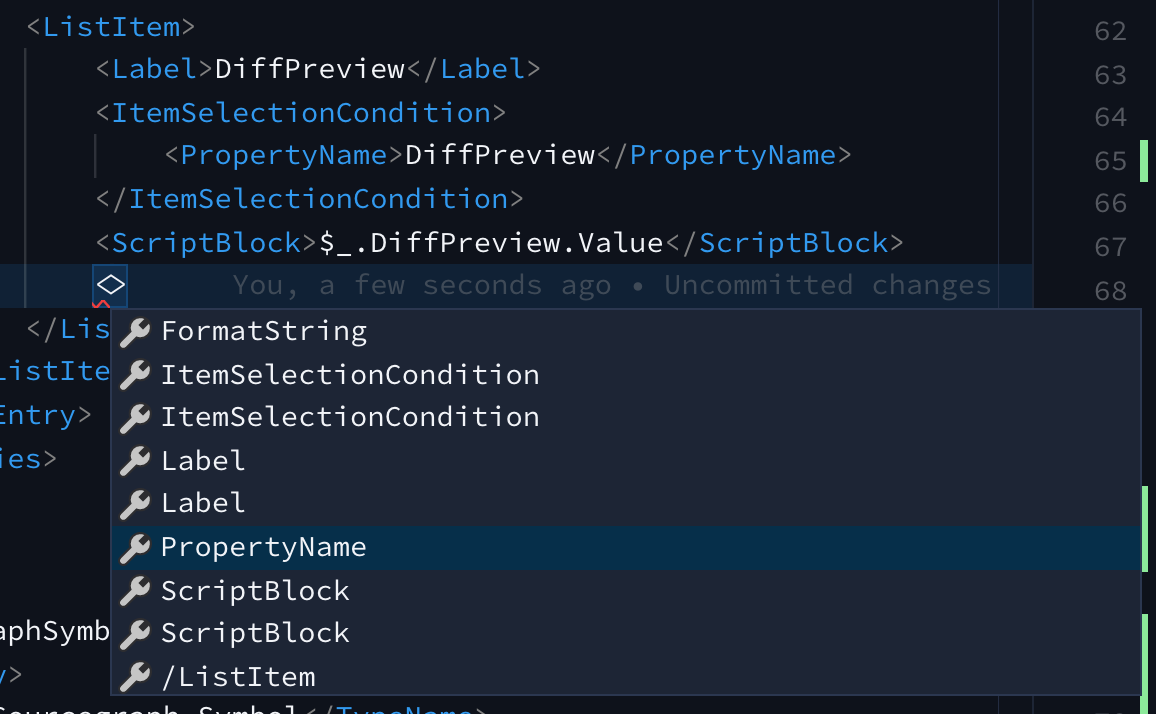Select the /ListItem closing tag suggestion
Image resolution: width=1156 pixels, height=714 pixels.
coord(240,676)
